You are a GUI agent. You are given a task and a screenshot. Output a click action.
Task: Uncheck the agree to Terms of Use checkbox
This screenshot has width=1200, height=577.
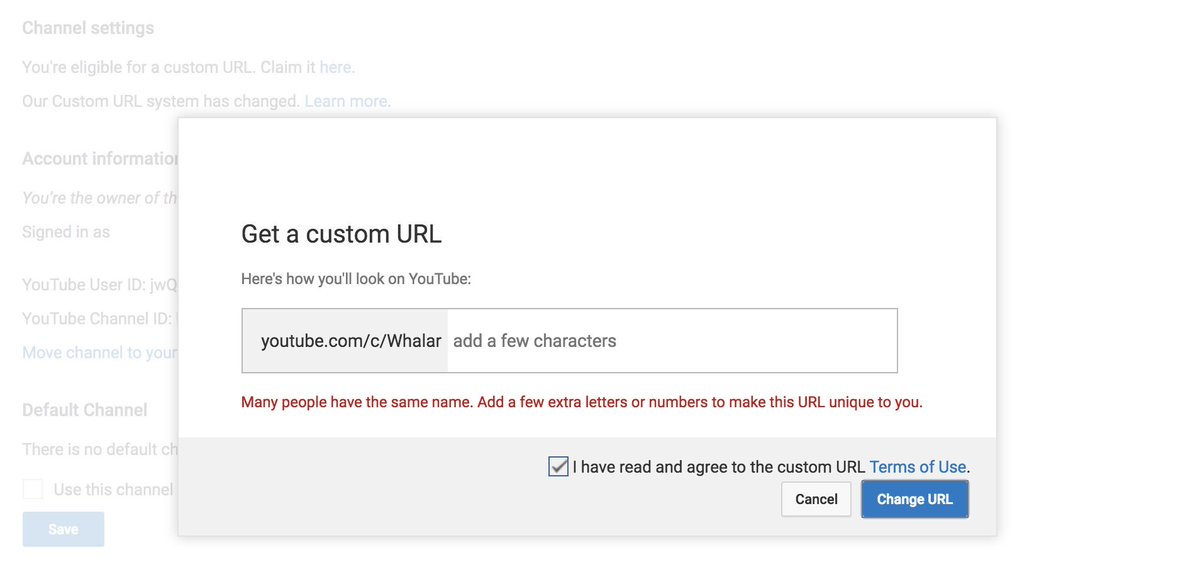558,466
